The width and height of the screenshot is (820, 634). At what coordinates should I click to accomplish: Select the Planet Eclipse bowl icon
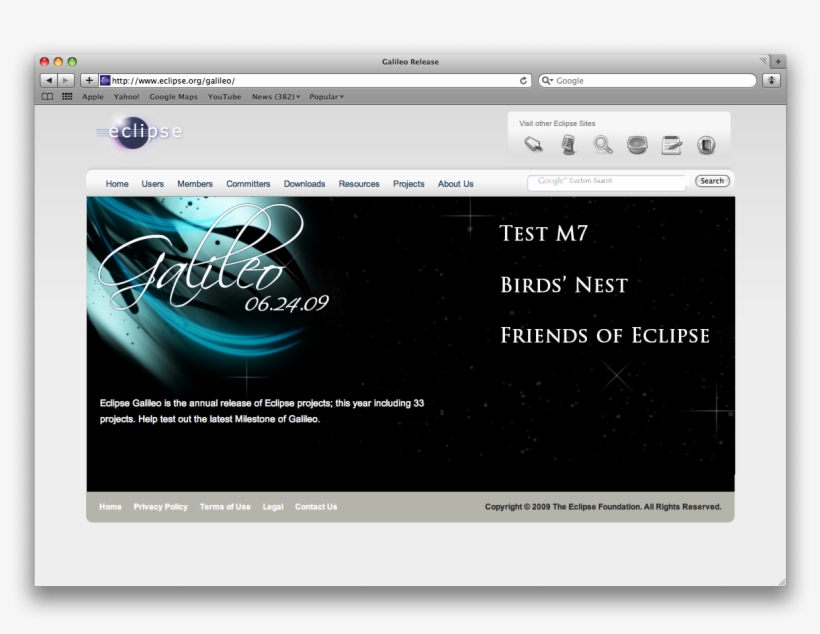tap(635, 143)
